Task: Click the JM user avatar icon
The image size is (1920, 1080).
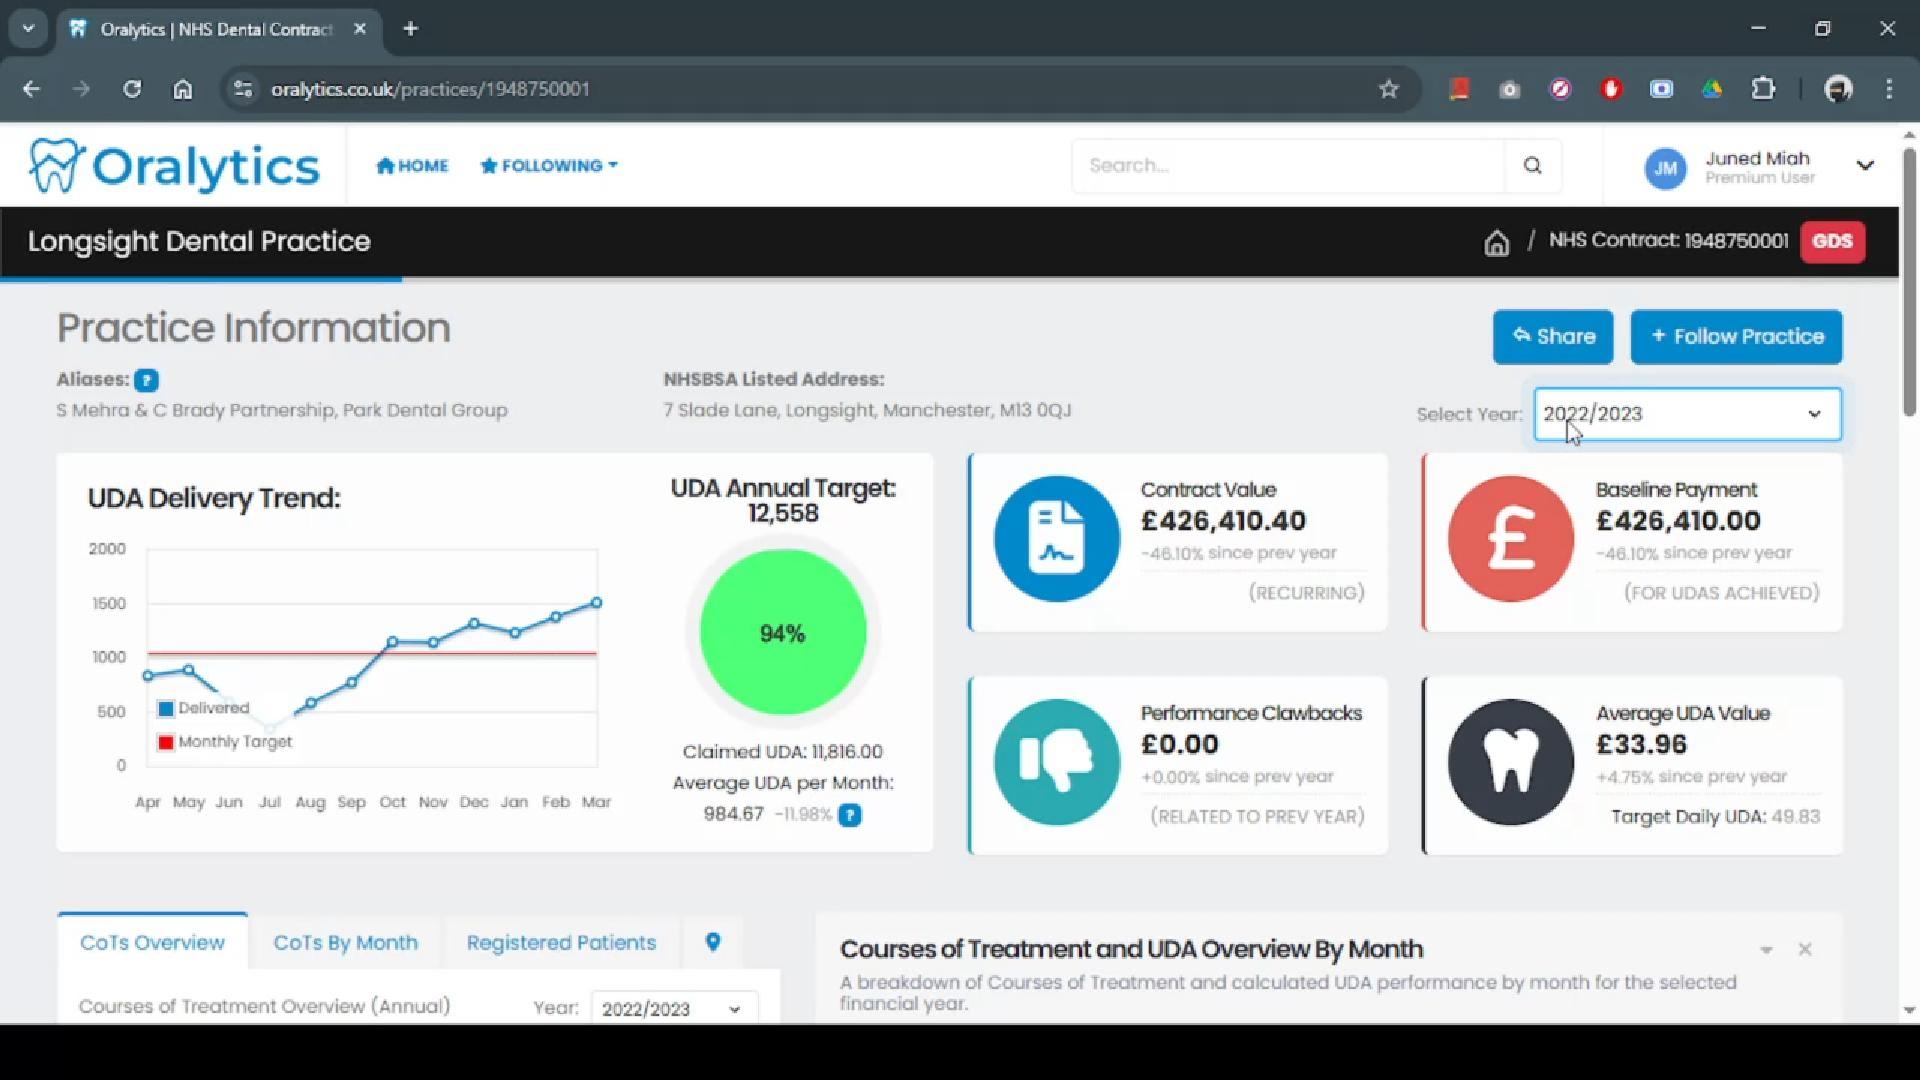Action: tap(1665, 168)
